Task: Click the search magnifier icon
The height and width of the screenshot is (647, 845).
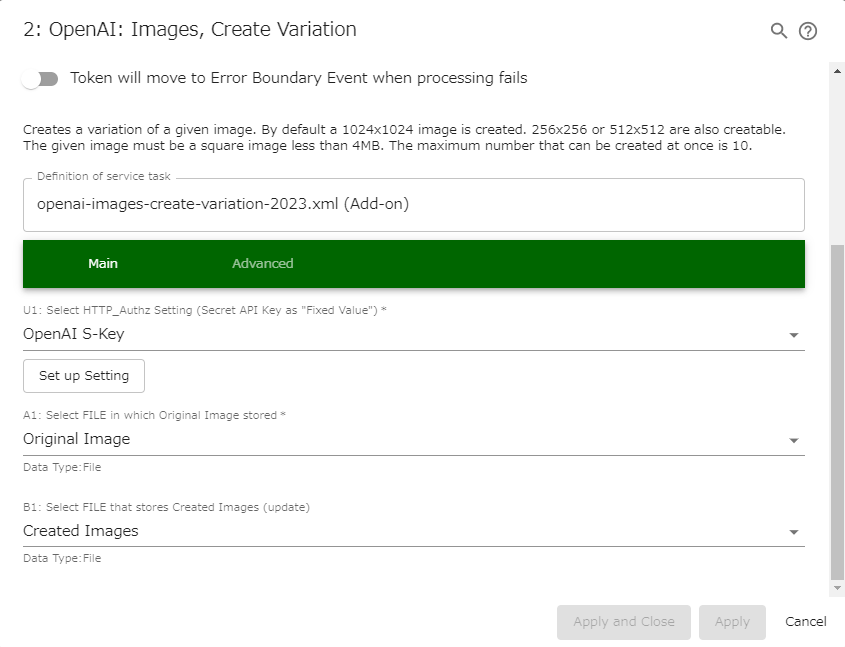Action: pos(778,30)
